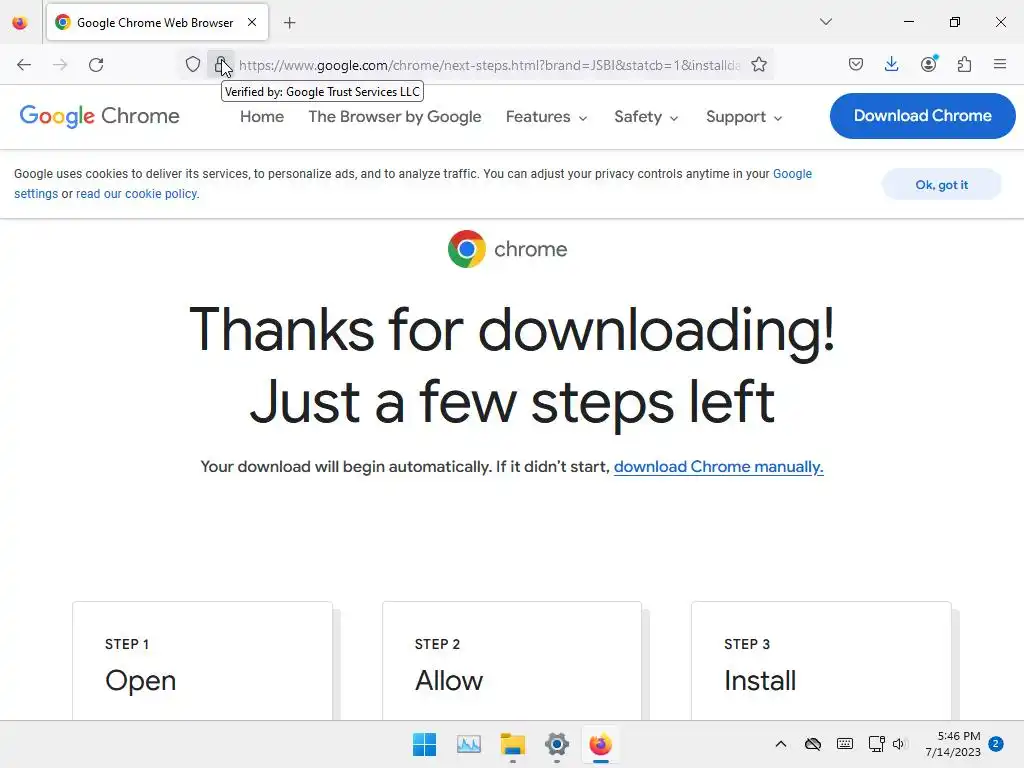1024x768 pixels.
Task: Click the forward navigation arrow
Action: click(60, 65)
